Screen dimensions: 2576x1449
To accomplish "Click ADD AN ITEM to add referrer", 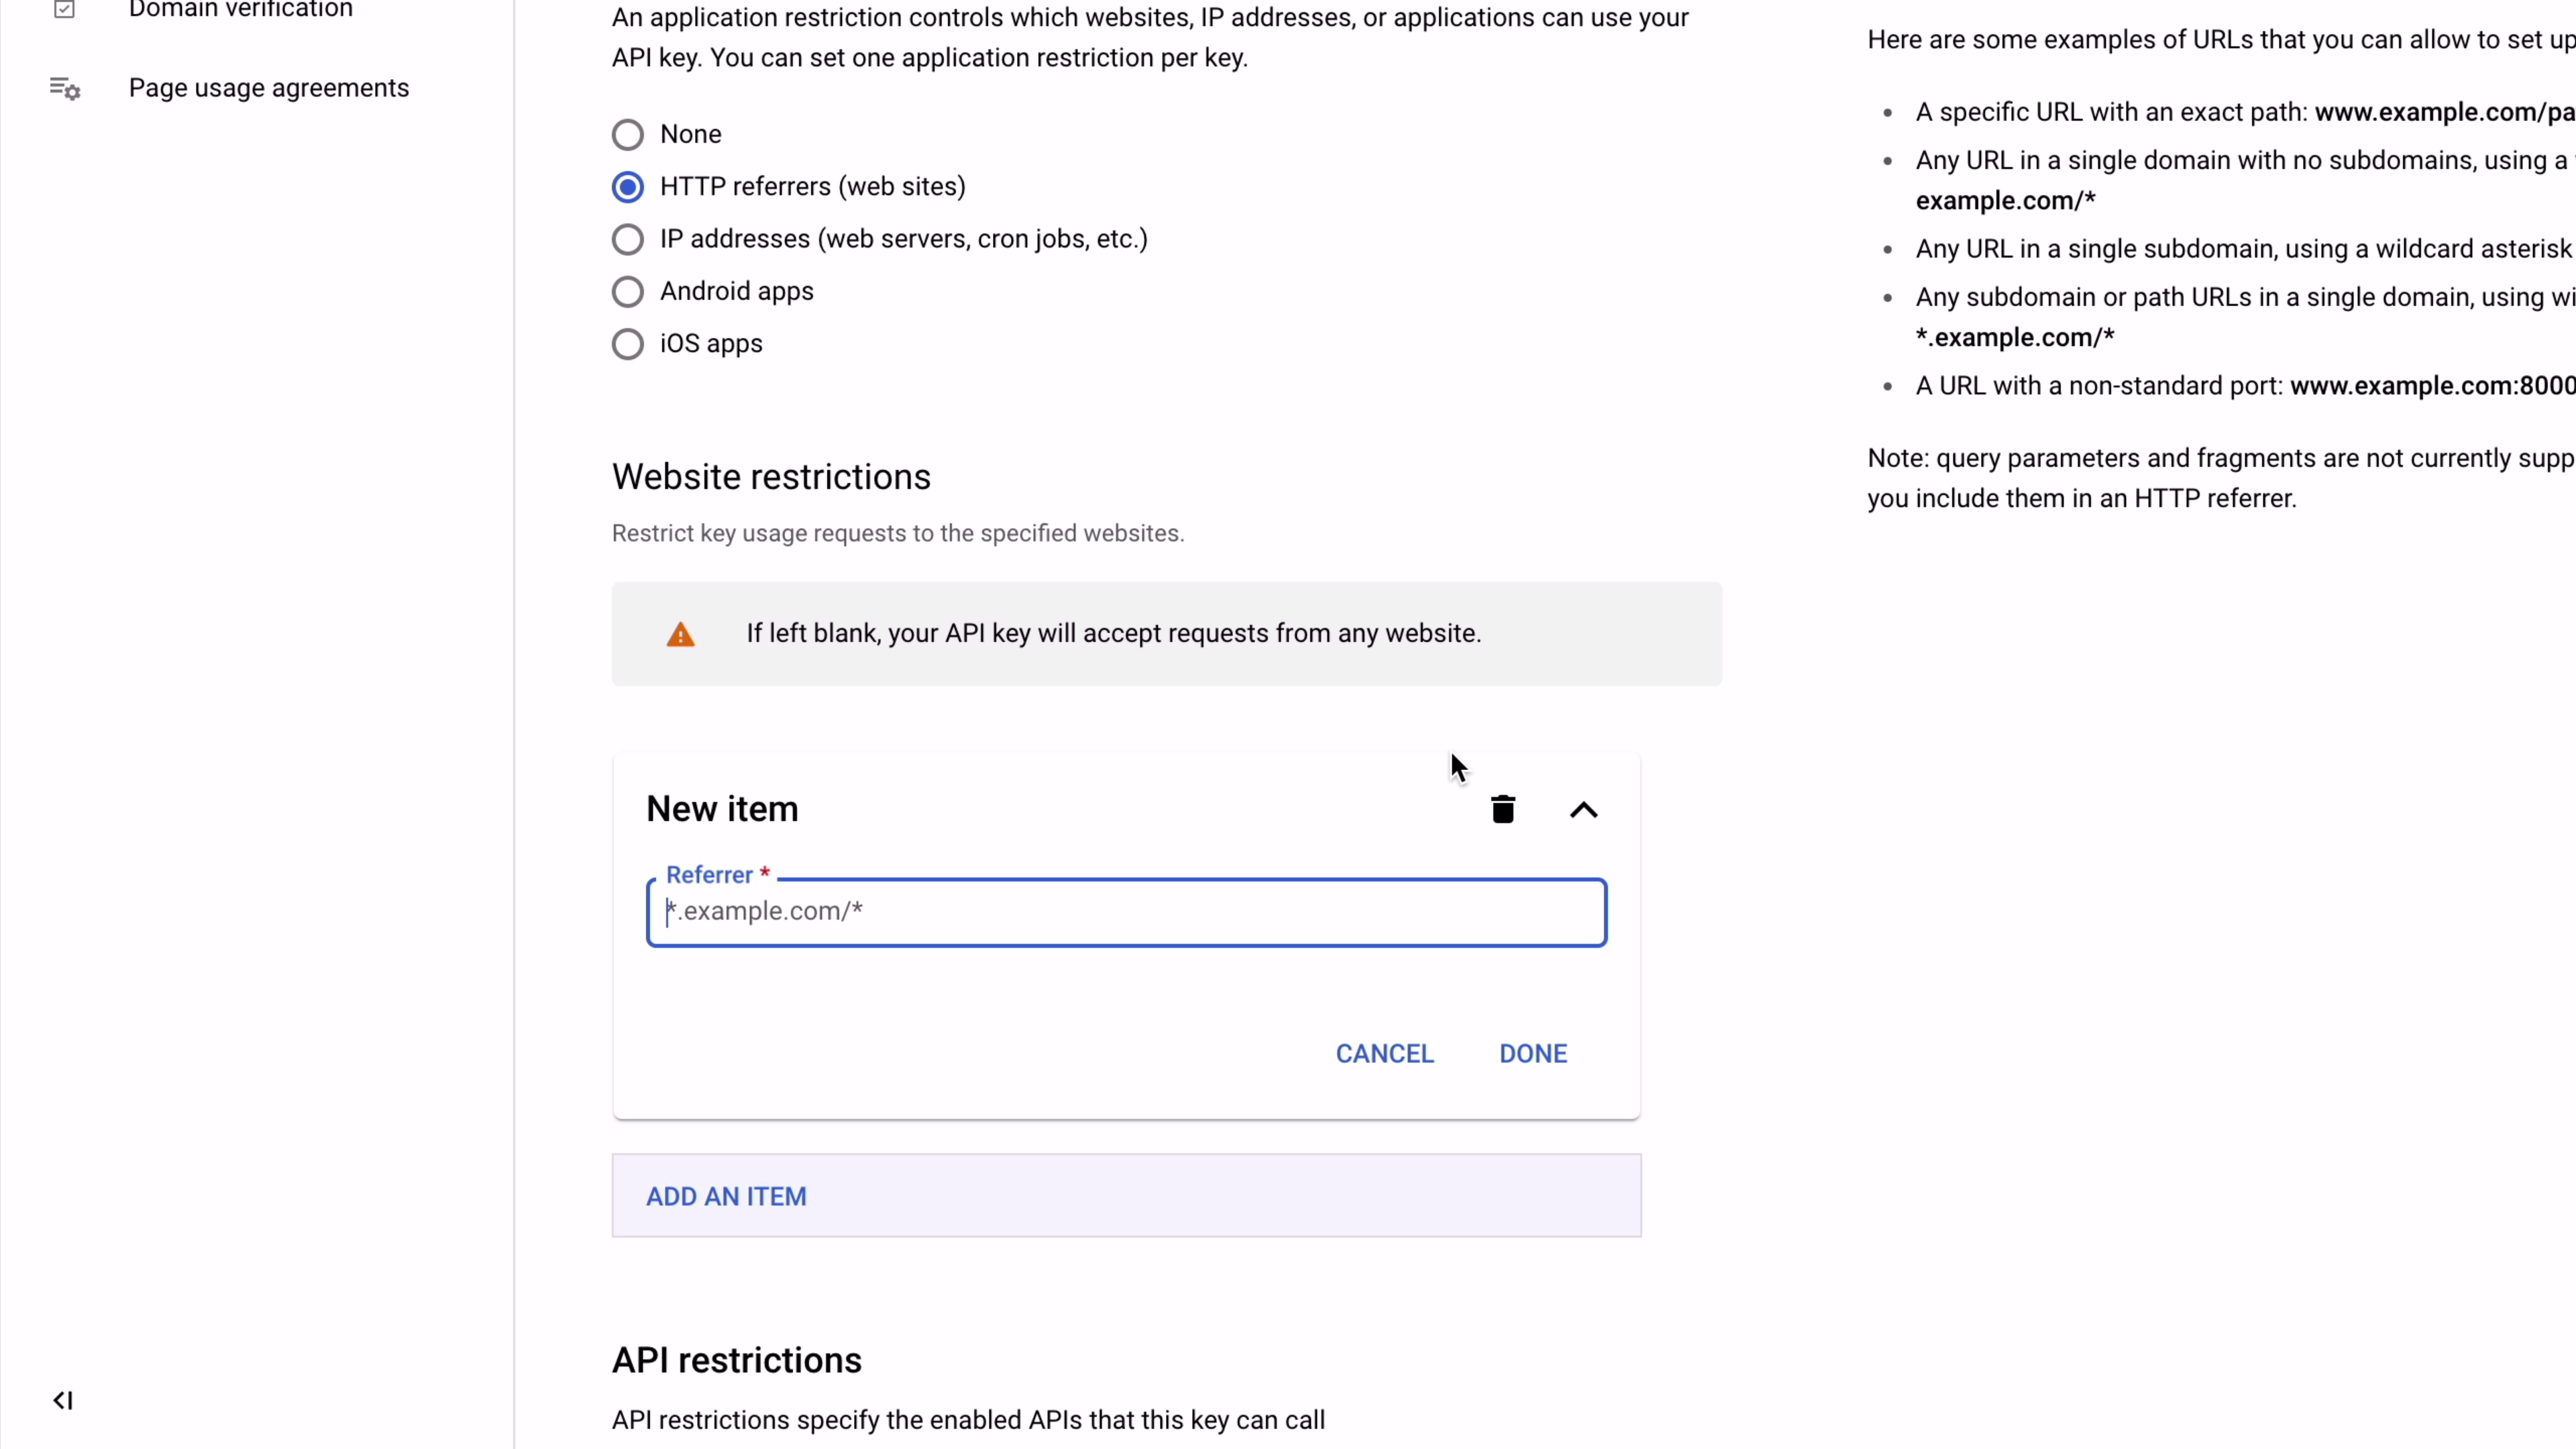I will pyautogui.click(x=726, y=1196).
